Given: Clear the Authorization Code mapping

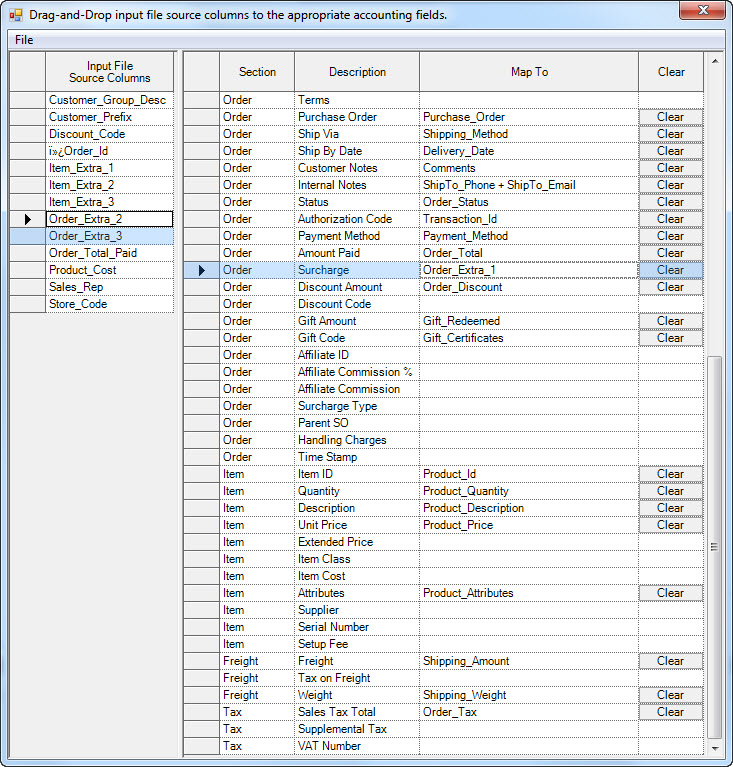Looking at the screenshot, I should point(670,219).
